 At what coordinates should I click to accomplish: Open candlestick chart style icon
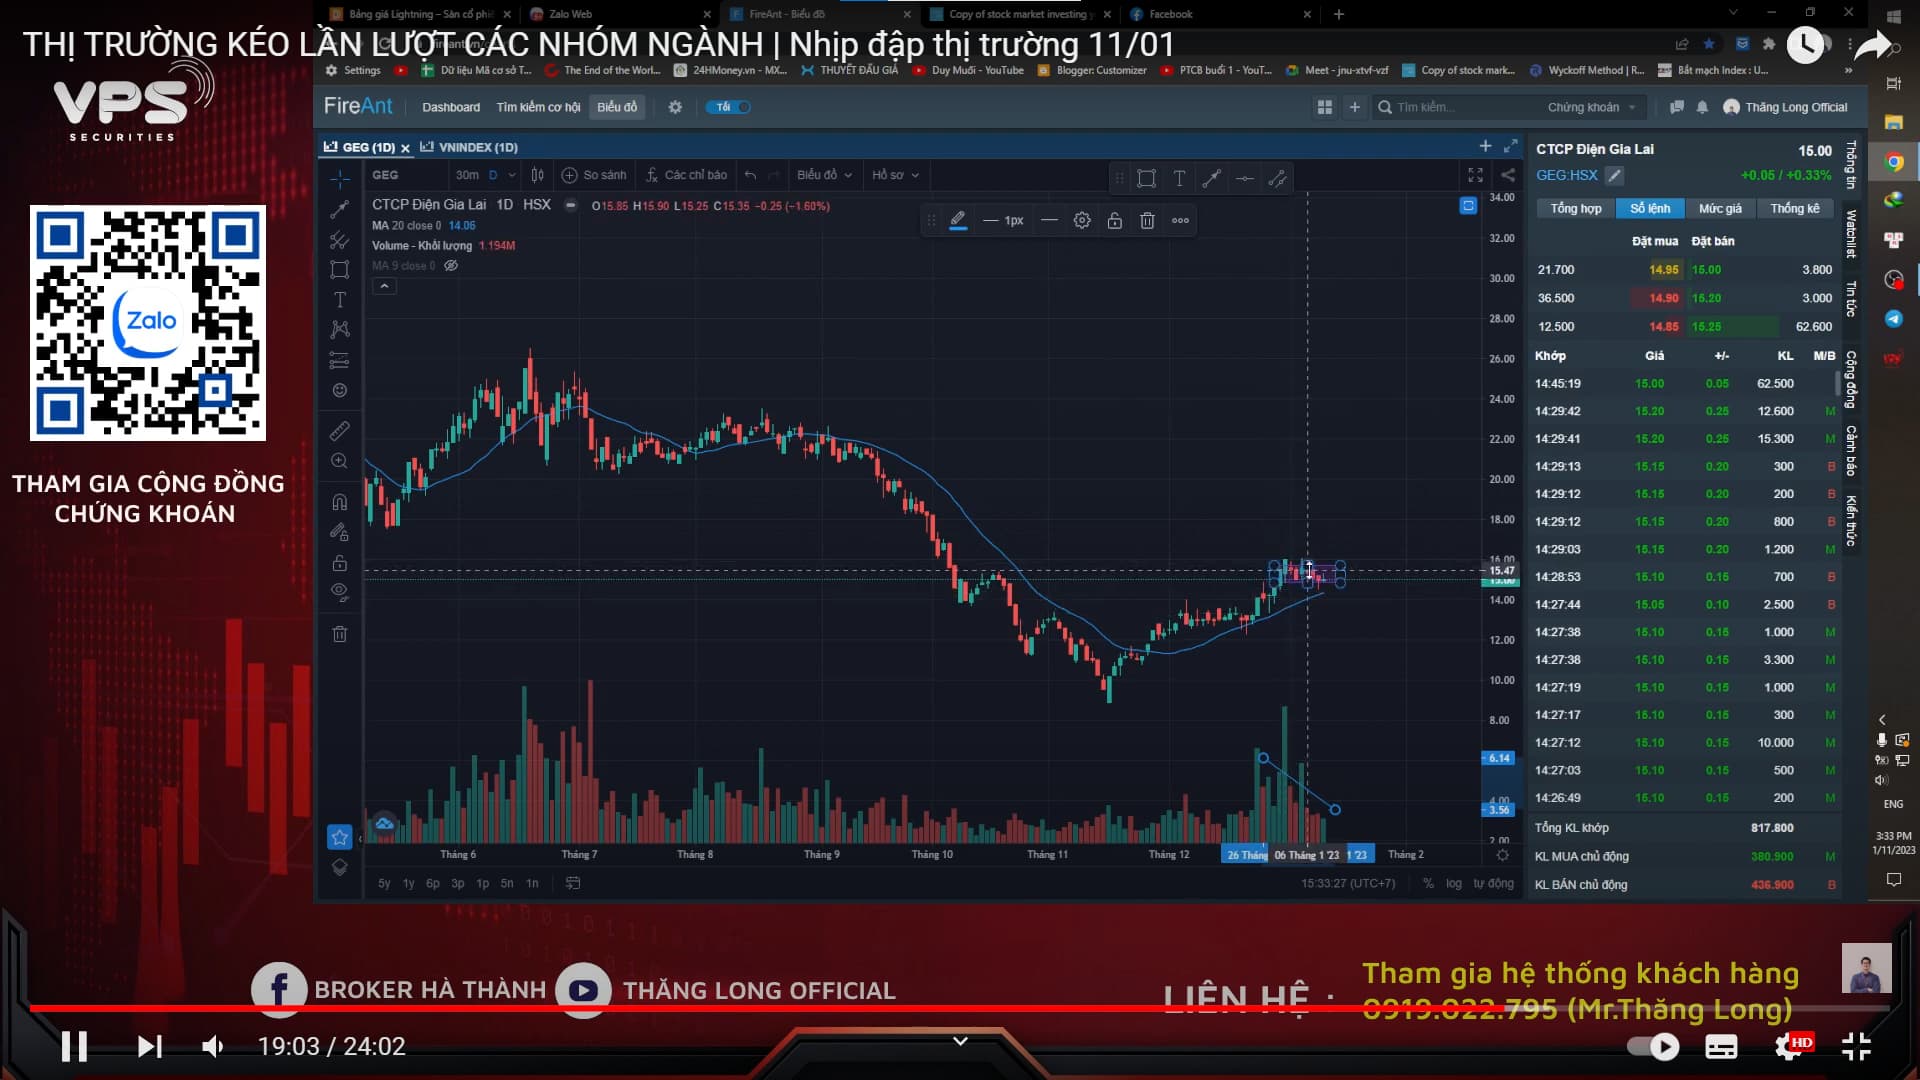(x=538, y=175)
